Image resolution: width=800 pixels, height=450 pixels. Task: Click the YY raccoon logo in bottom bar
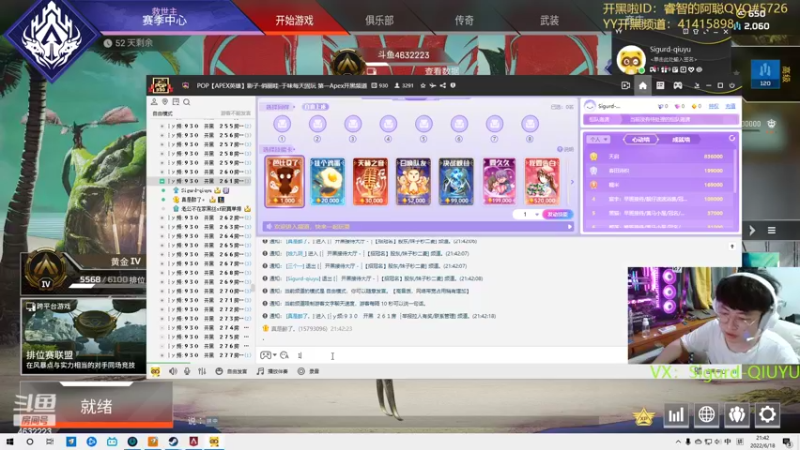coord(156,371)
